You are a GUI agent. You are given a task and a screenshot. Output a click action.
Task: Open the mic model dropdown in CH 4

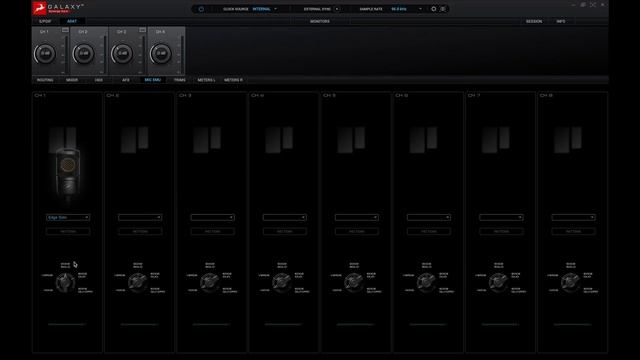pyautogui.click(x=284, y=218)
